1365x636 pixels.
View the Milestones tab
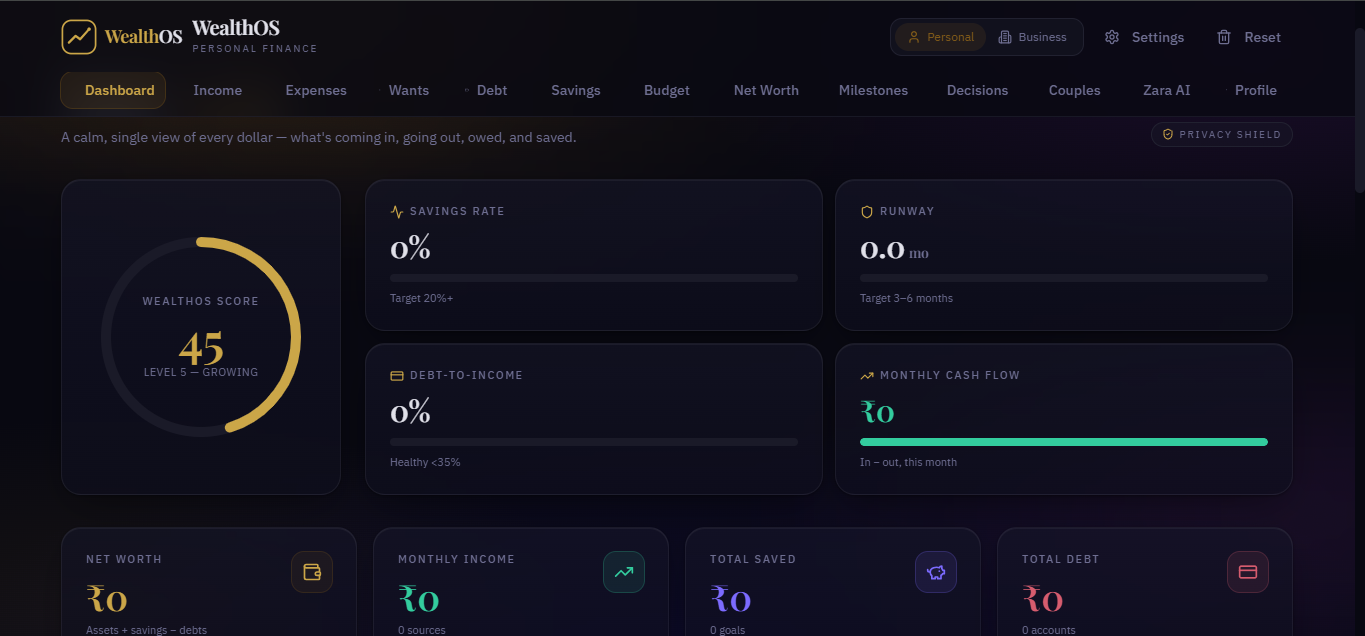pyautogui.click(x=873, y=90)
